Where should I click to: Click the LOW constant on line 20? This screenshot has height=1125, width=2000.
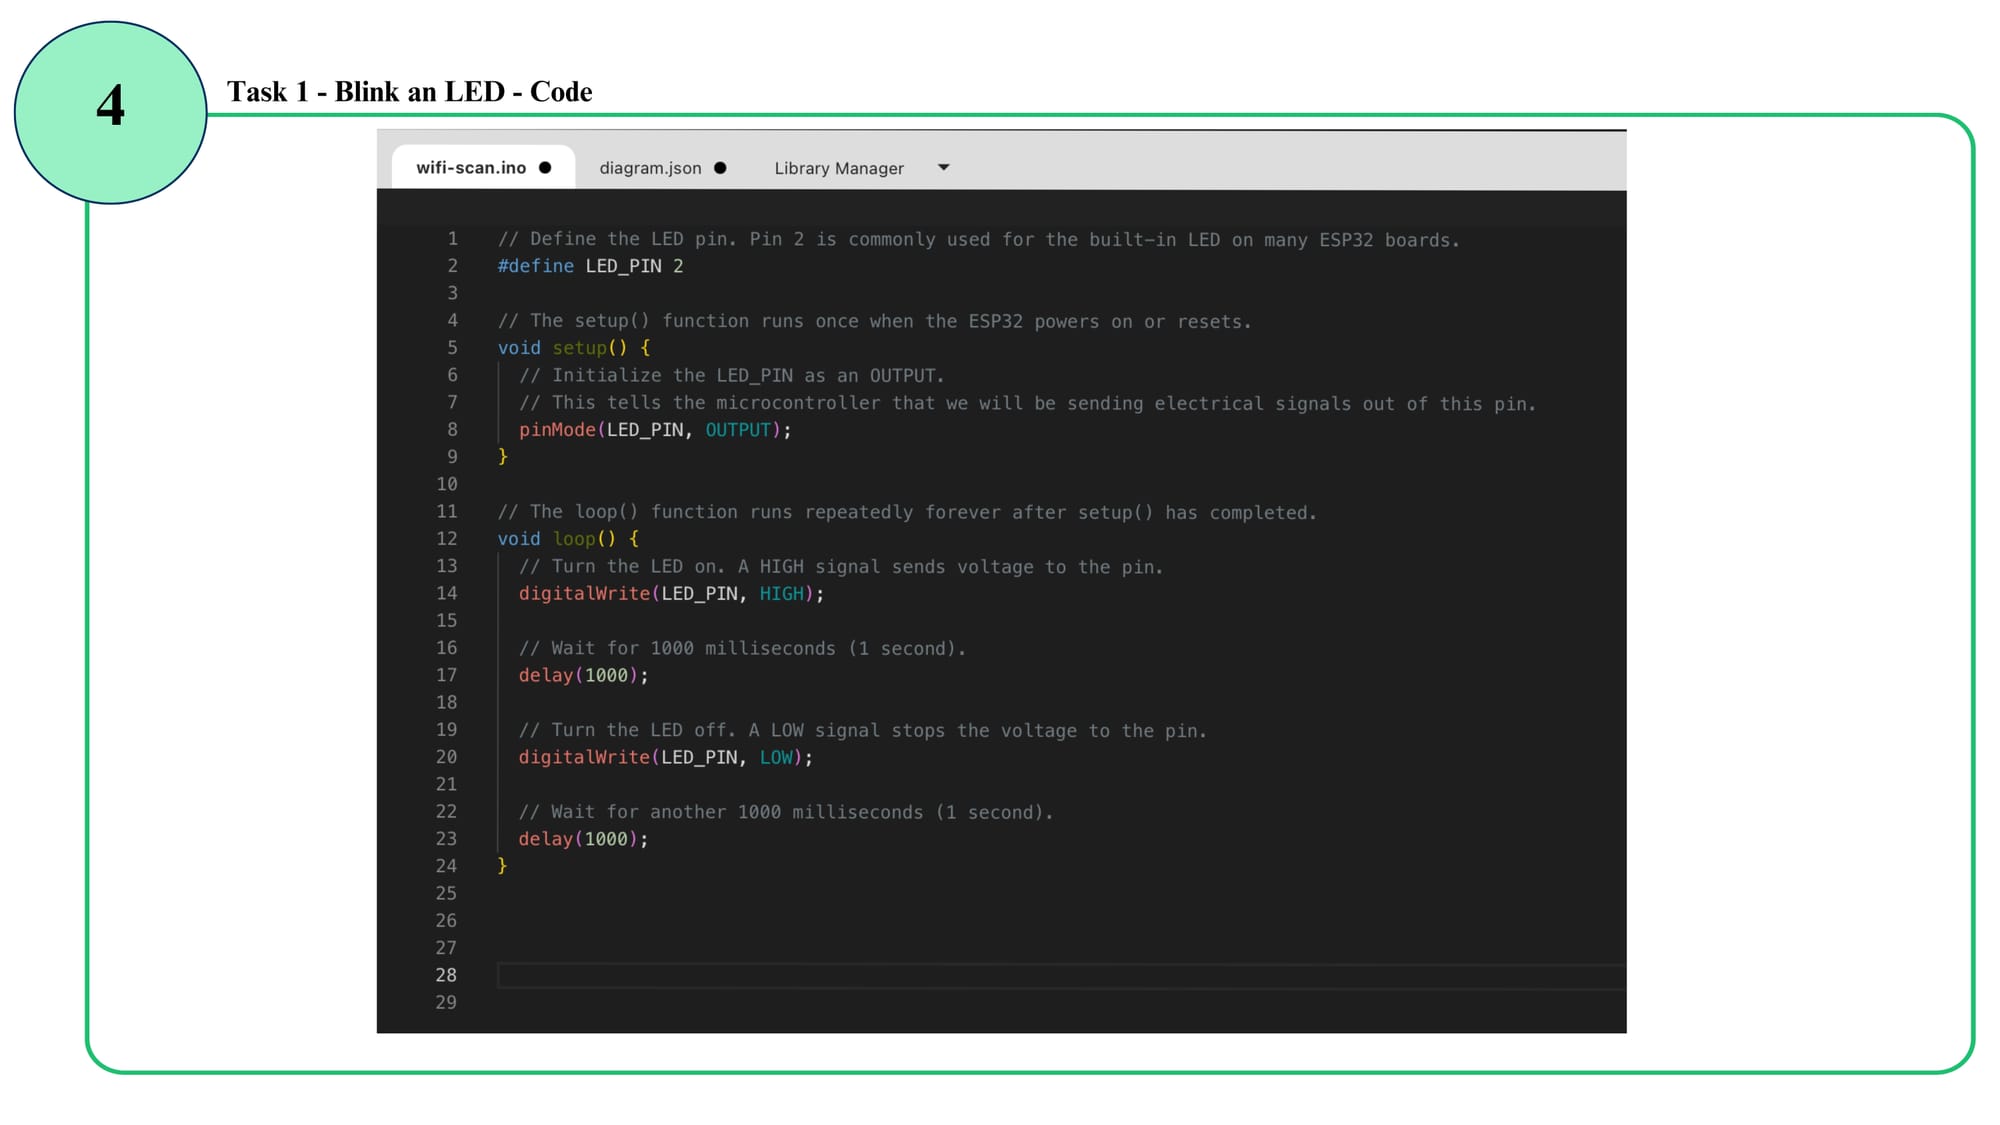pos(776,758)
